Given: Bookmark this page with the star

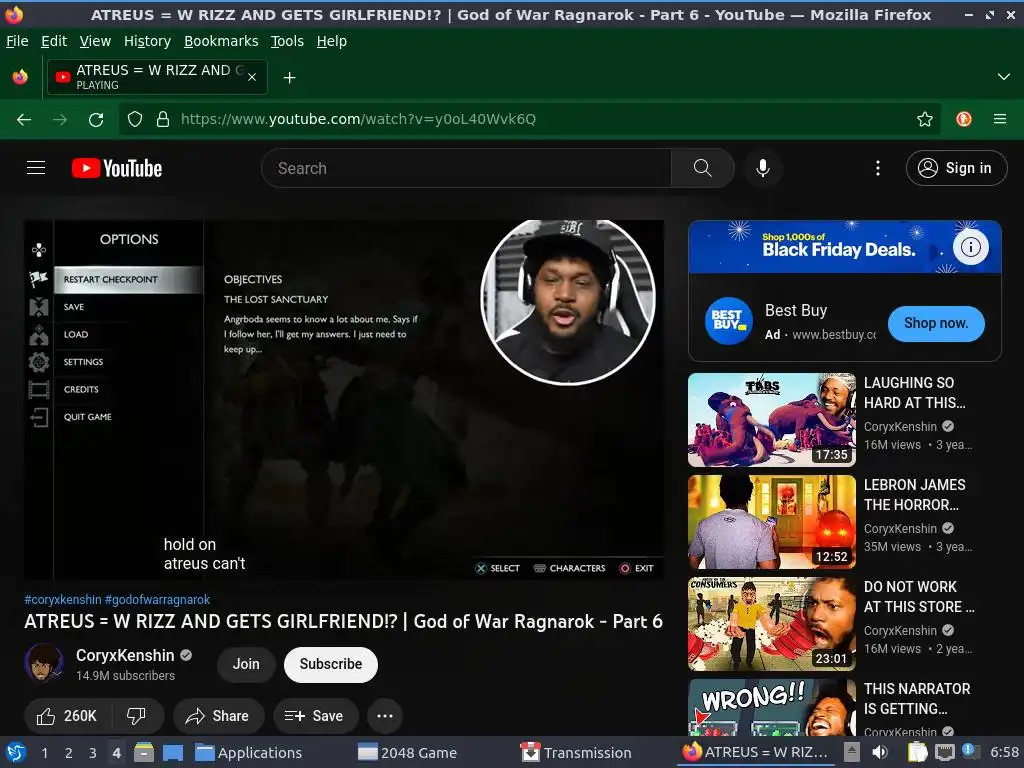Looking at the screenshot, I should pos(924,120).
